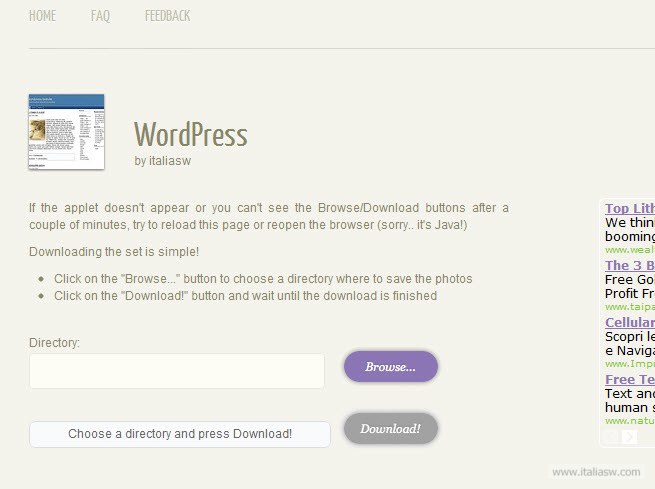Click the 'by italiasw' author text

pos(162,161)
